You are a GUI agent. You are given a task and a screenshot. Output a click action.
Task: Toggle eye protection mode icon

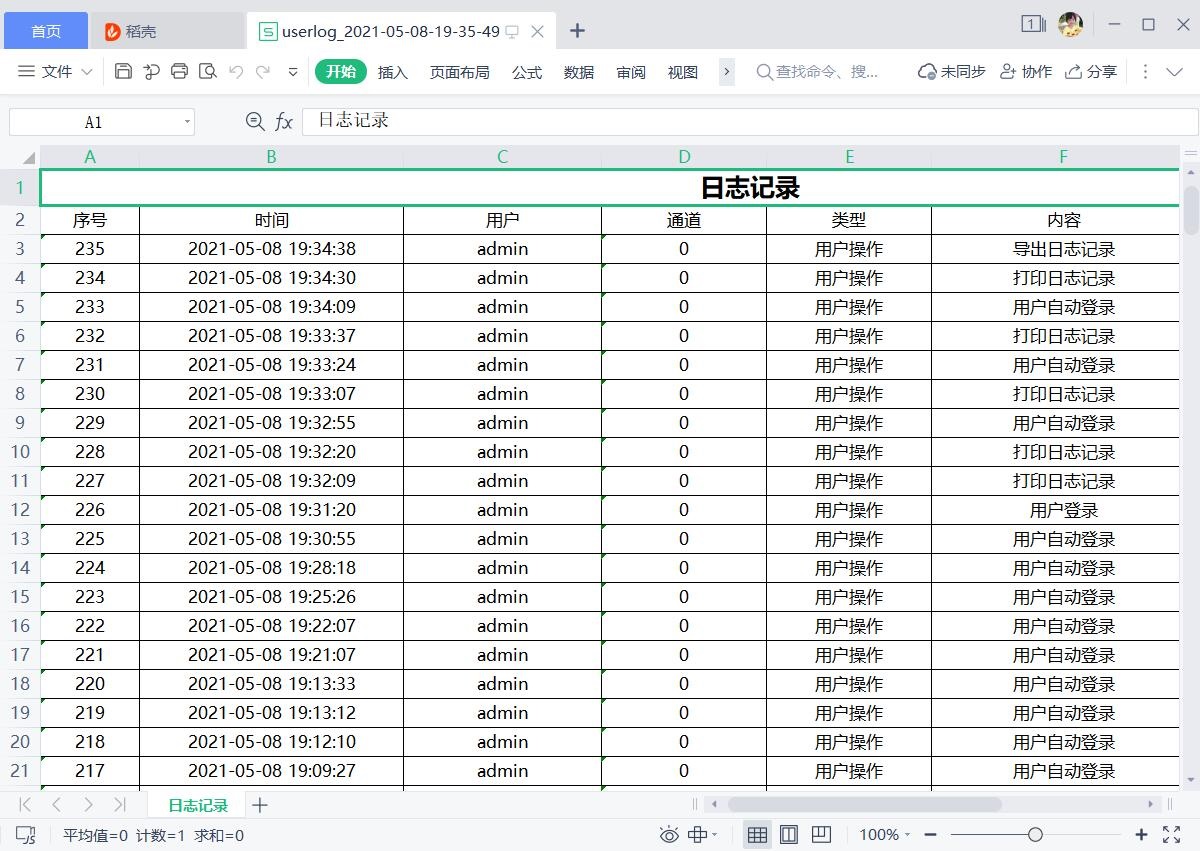(669, 834)
